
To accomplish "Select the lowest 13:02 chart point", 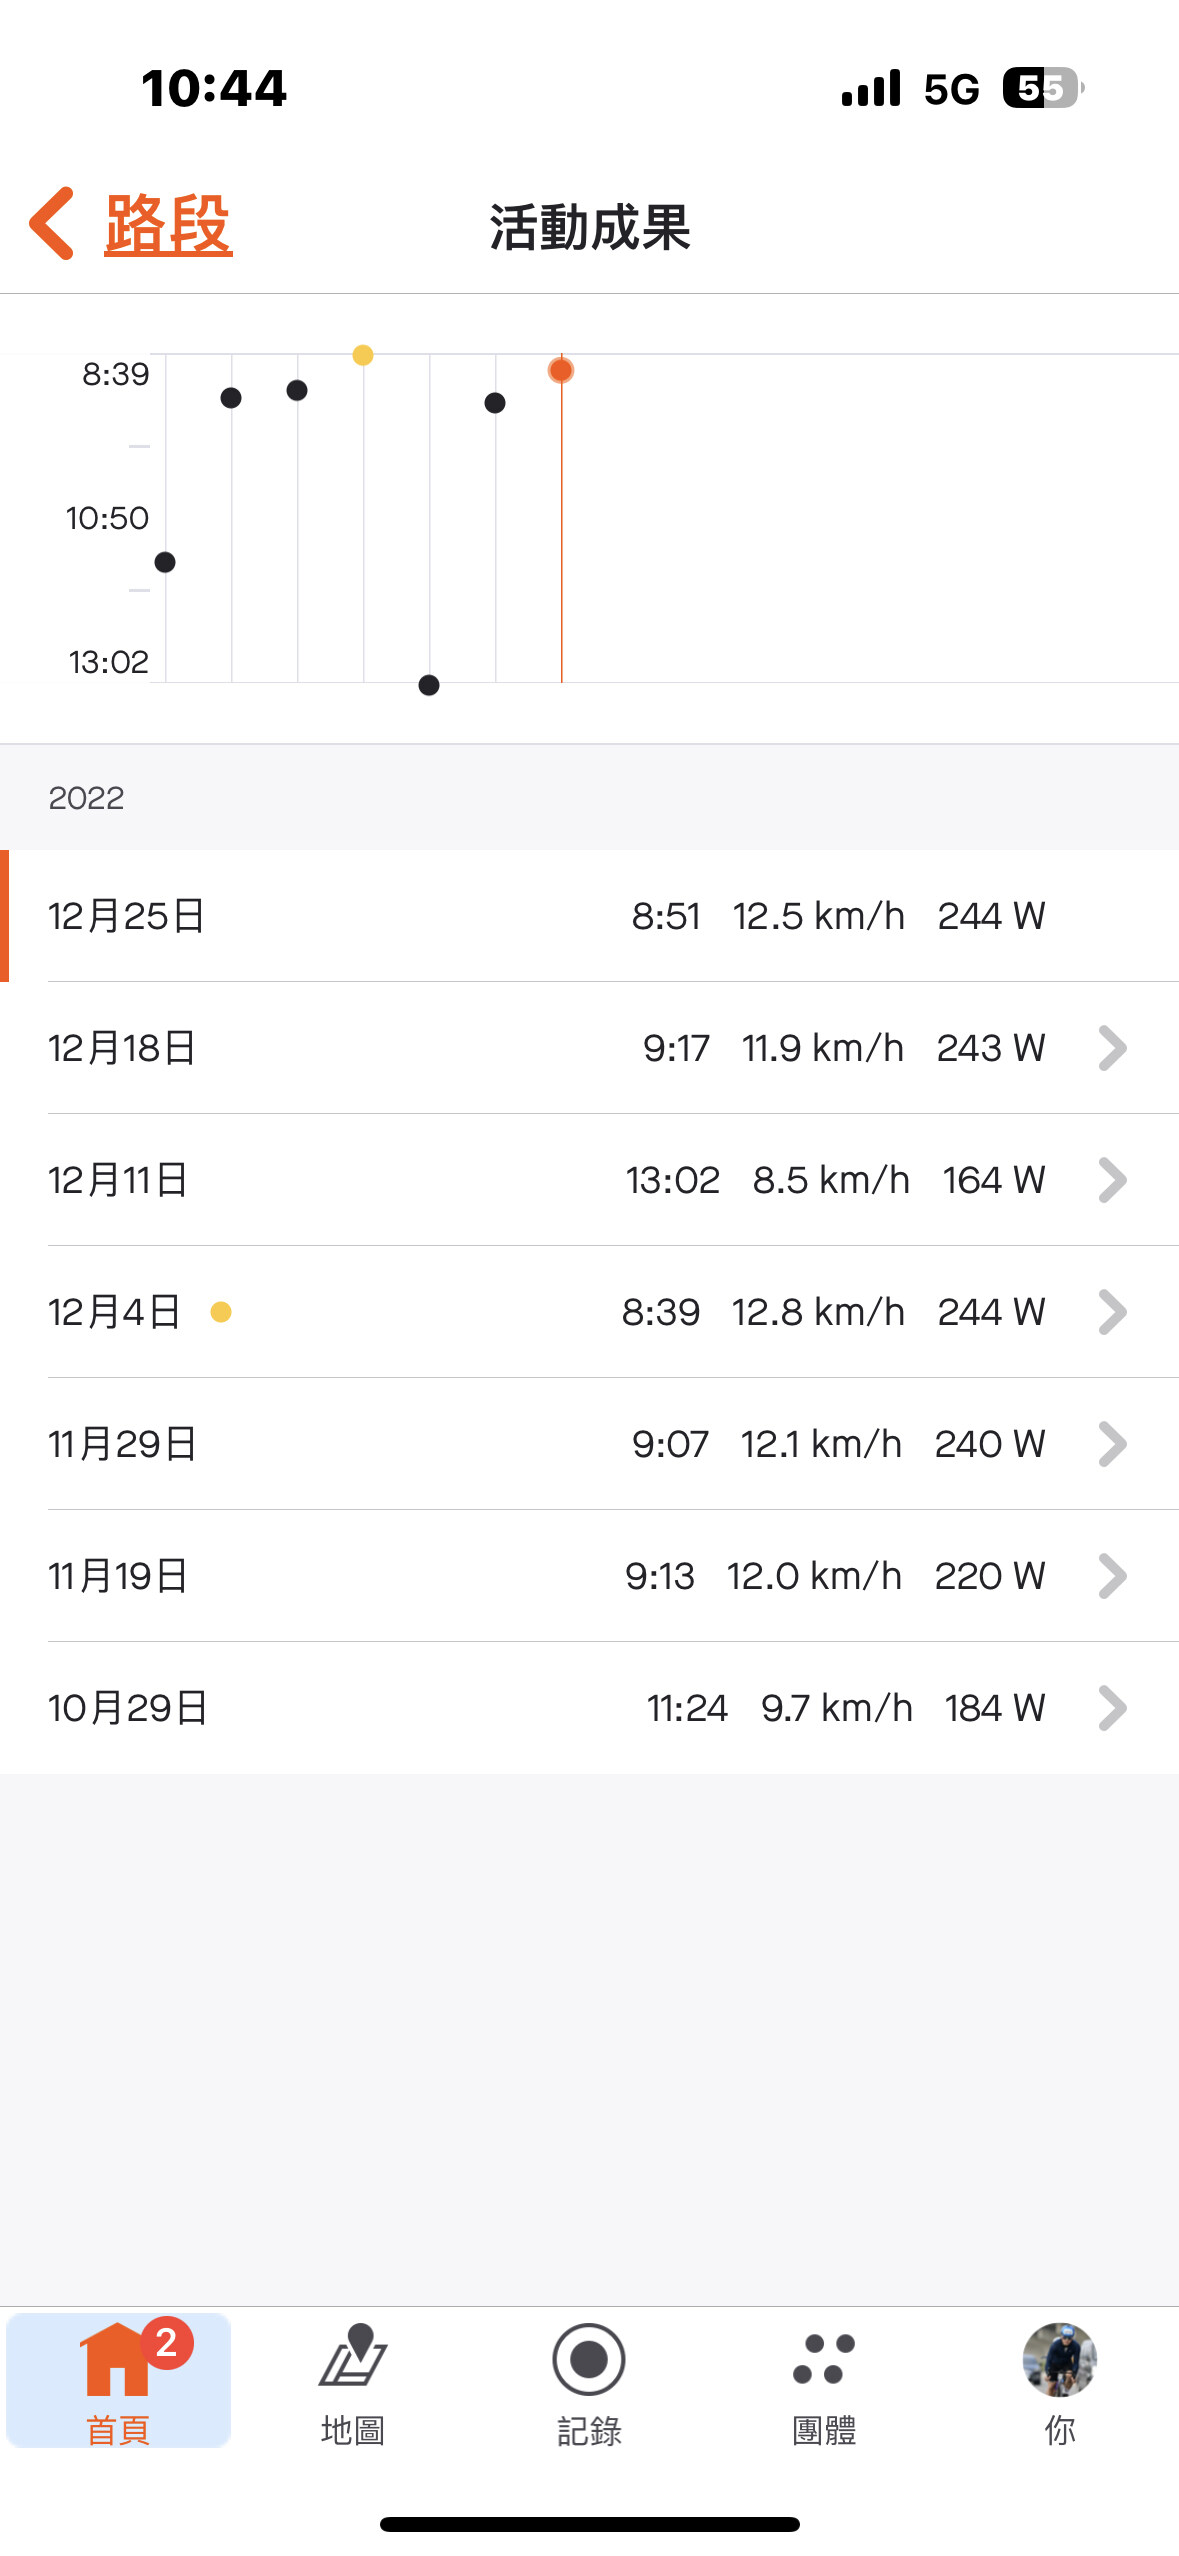I will coord(429,685).
